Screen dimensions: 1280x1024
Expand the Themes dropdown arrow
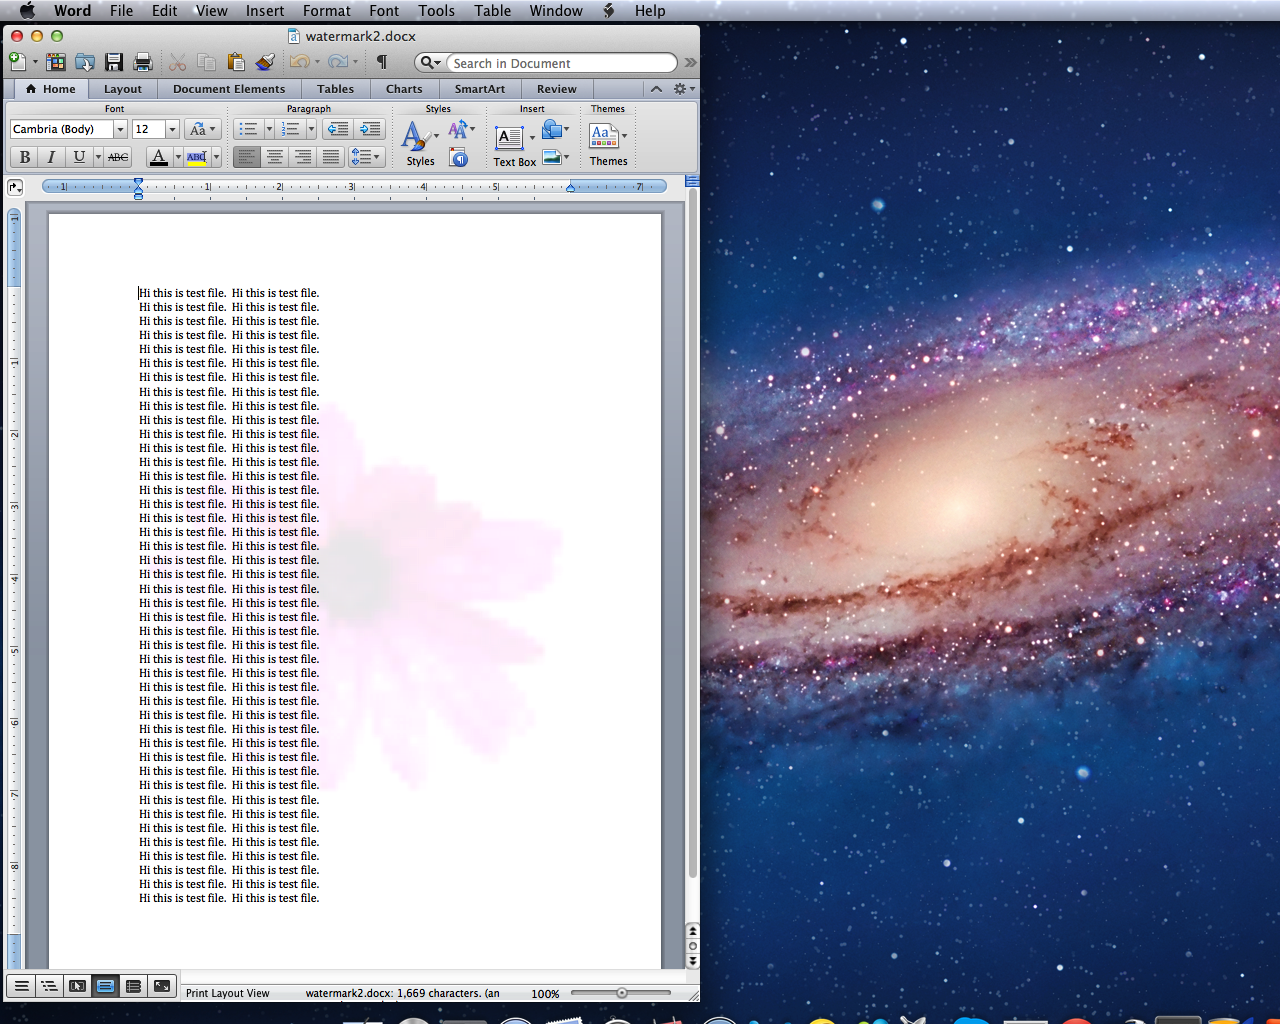(x=625, y=136)
